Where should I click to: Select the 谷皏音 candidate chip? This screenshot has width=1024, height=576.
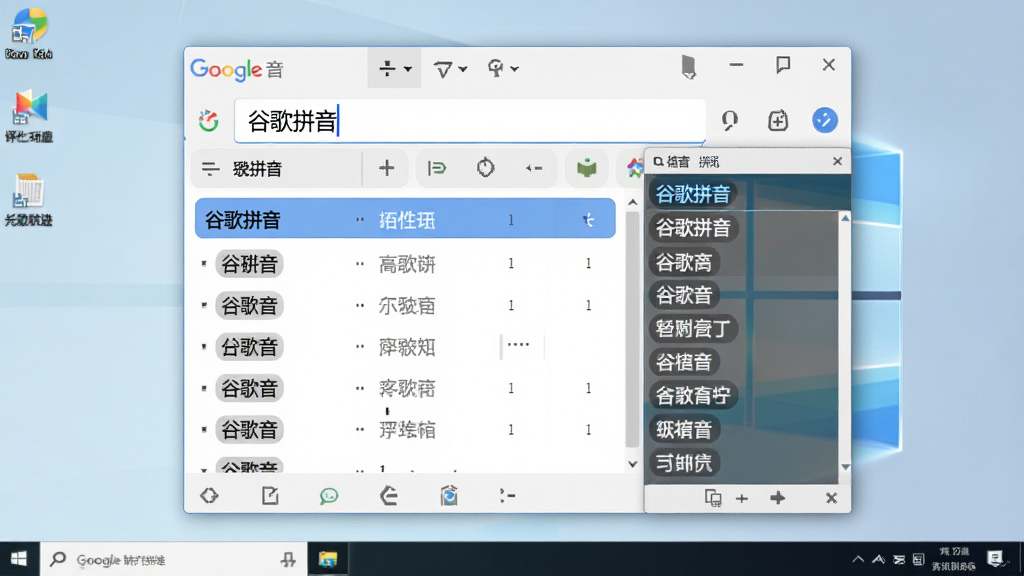(249, 264)
